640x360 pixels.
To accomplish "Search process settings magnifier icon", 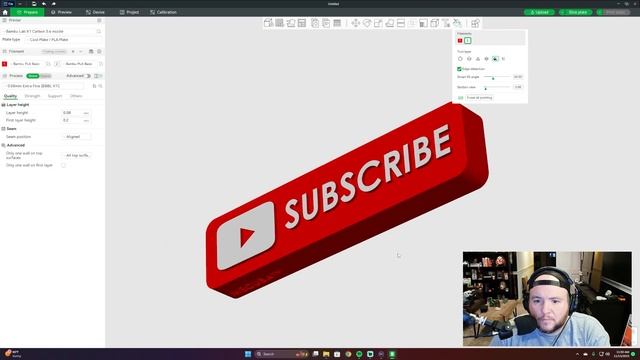I will (x=100, y=86).
